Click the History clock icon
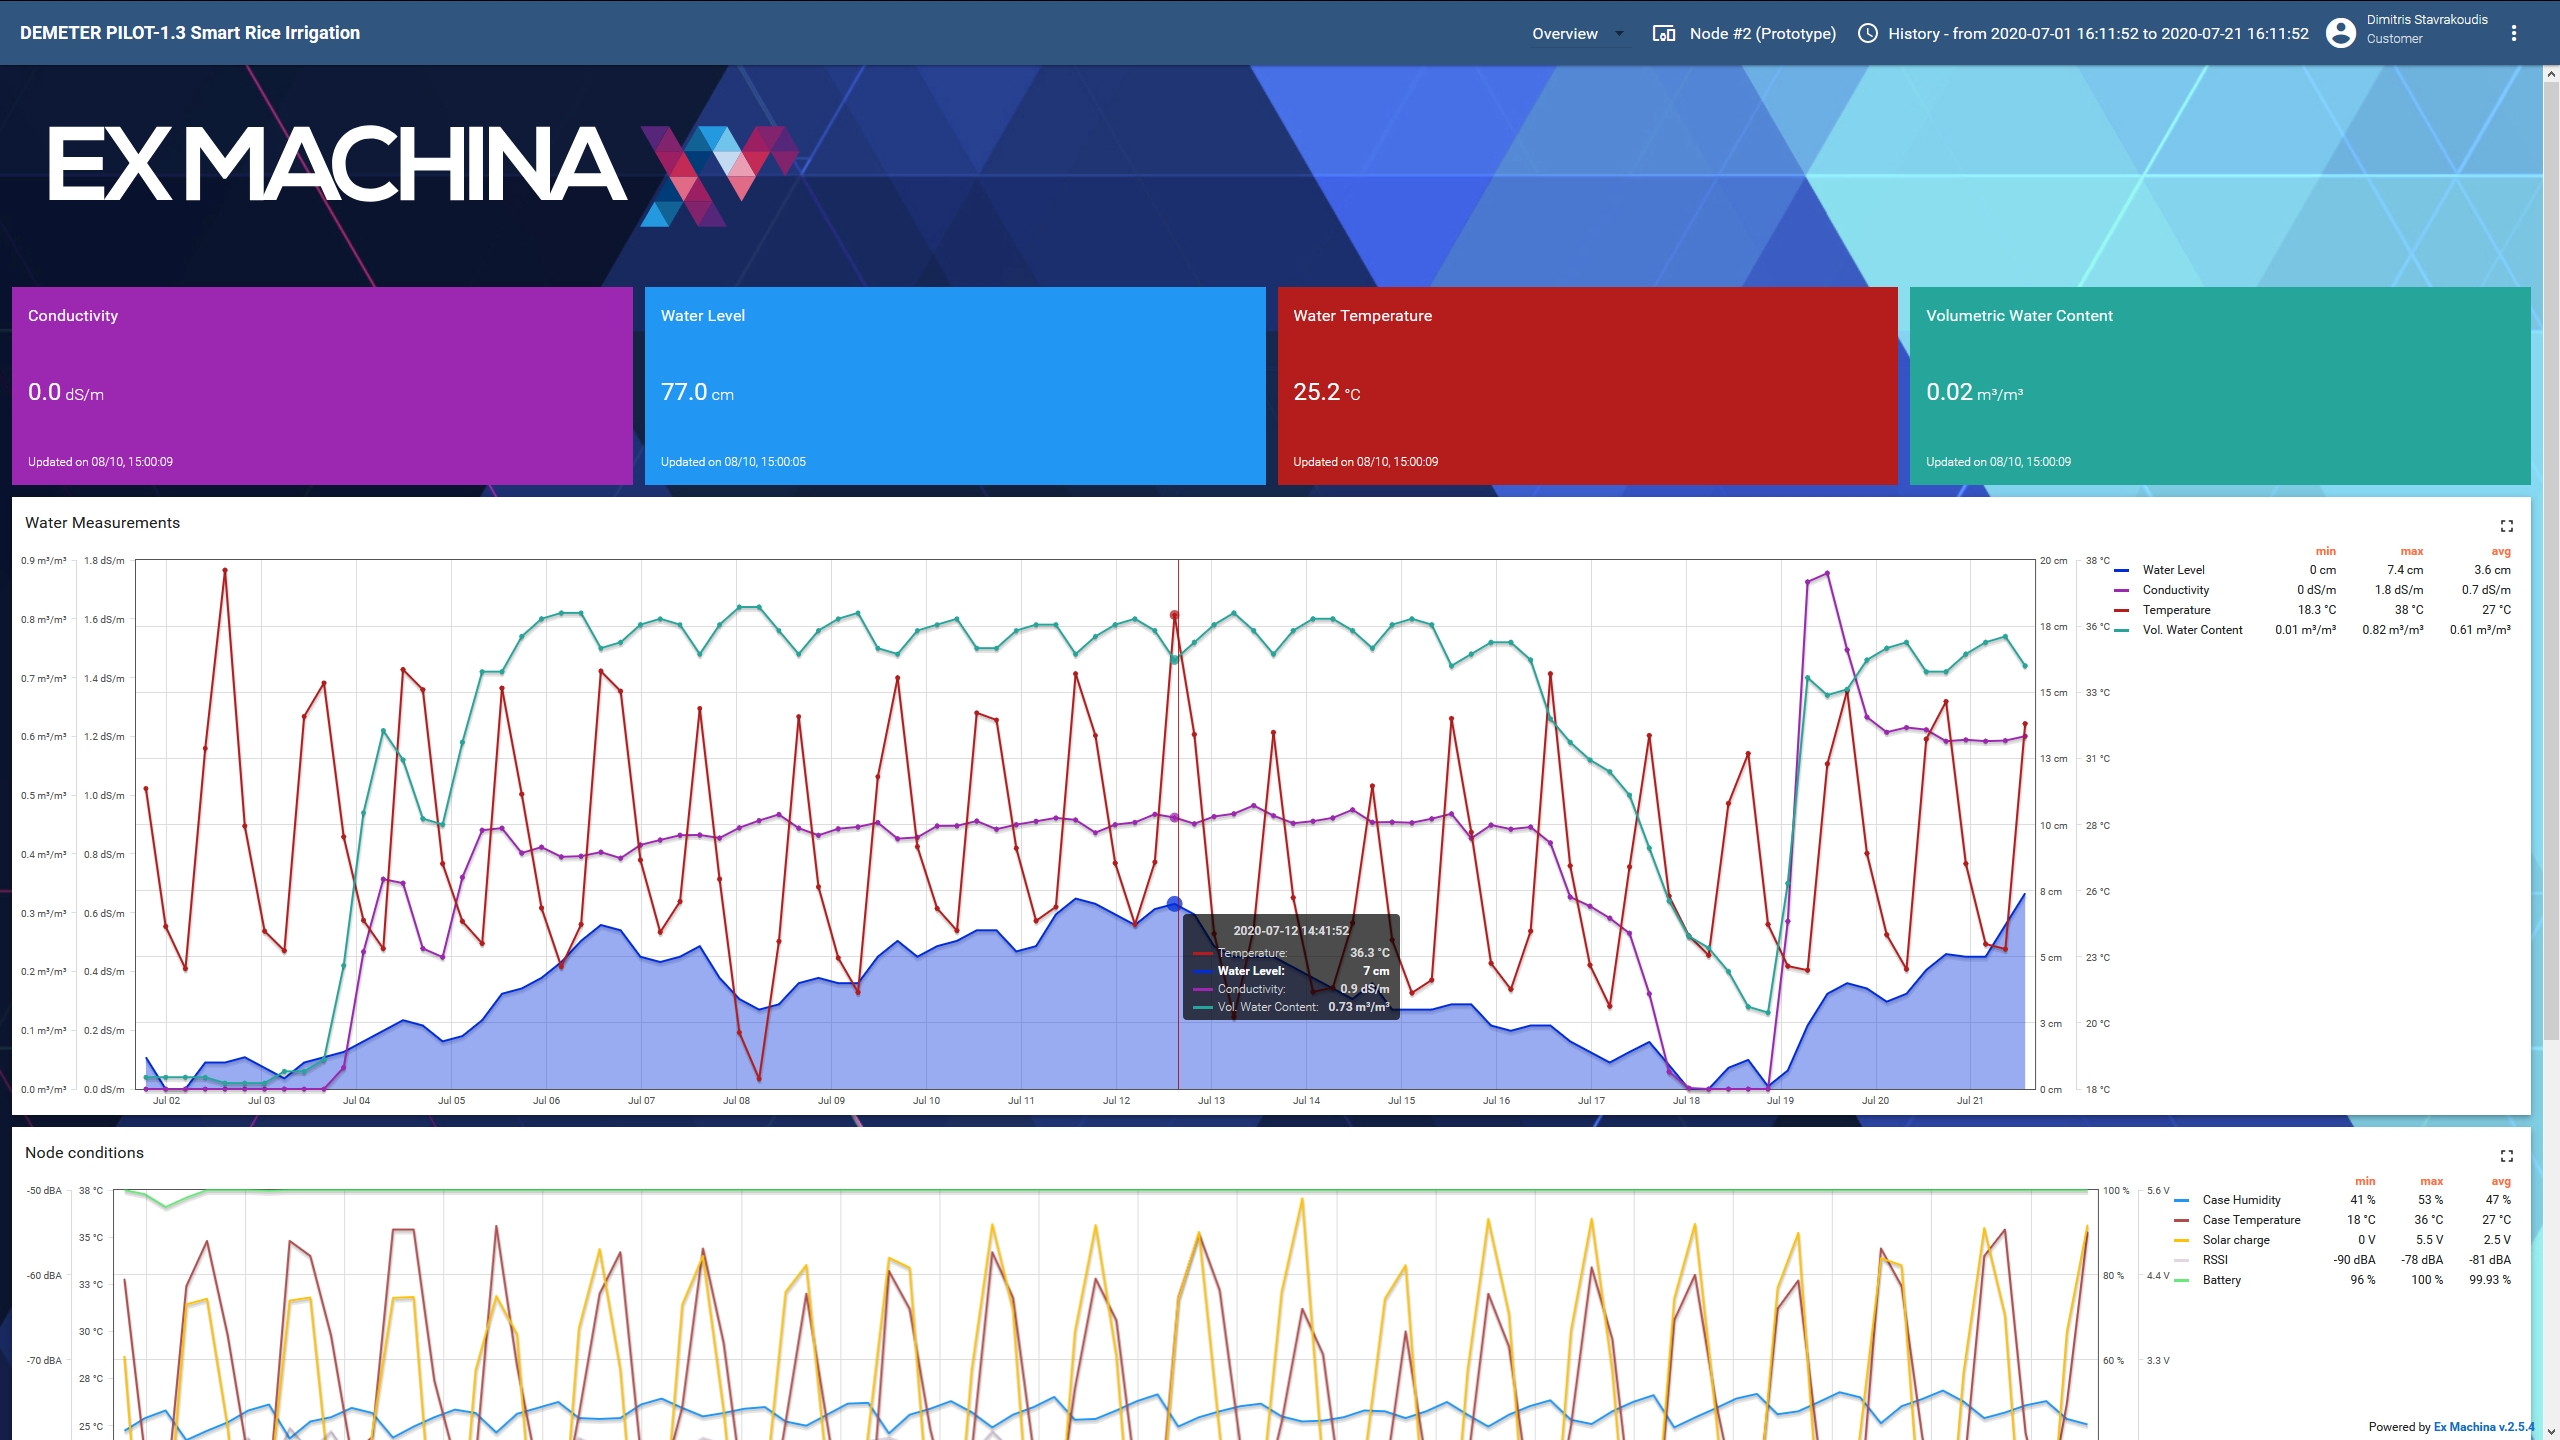 [x=1867, y=33]
